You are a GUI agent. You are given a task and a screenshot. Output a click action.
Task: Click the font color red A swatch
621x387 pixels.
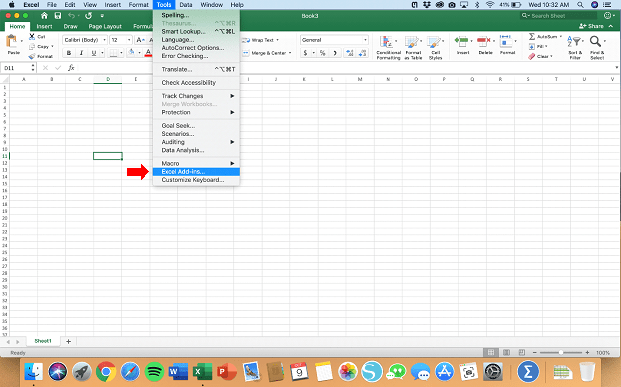tap(148, 53)
